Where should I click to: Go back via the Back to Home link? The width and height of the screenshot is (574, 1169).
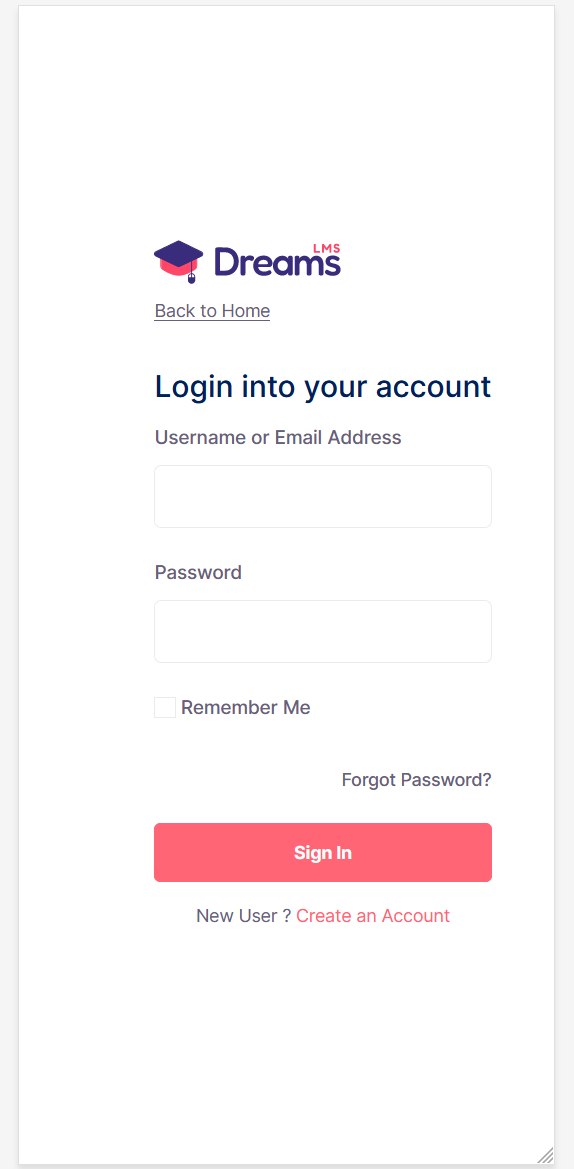point(212,311)
